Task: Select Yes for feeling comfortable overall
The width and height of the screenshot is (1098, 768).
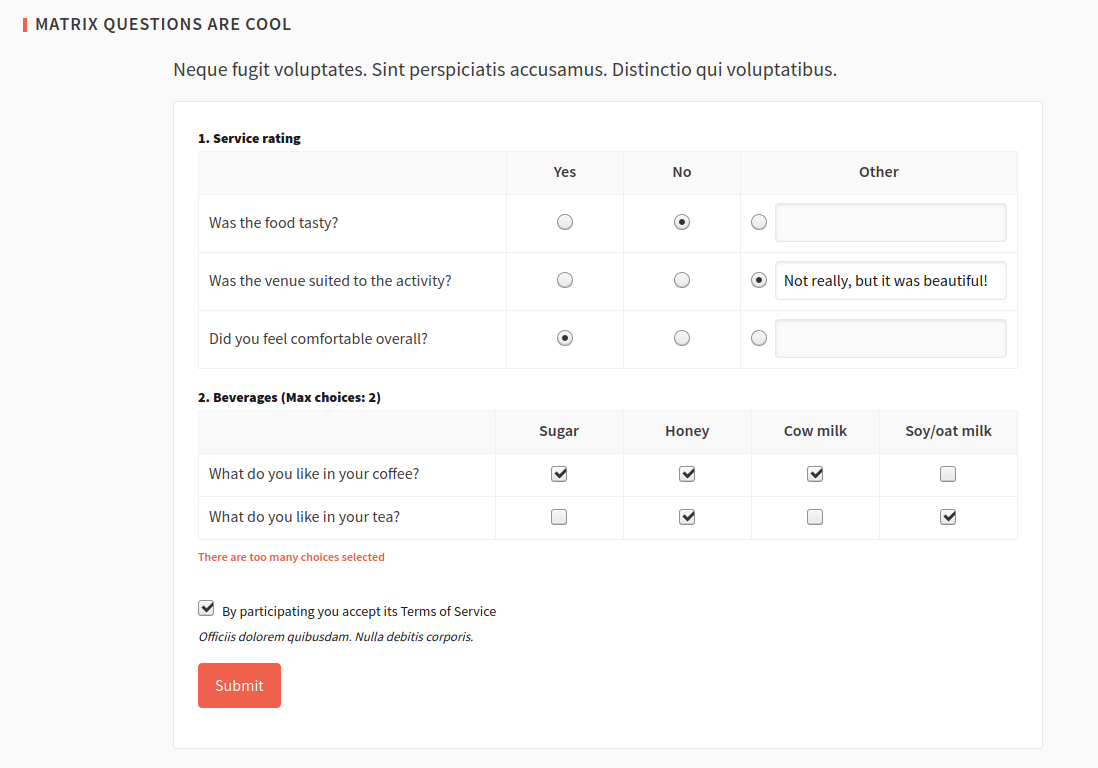Action: (x=565, y=338)
